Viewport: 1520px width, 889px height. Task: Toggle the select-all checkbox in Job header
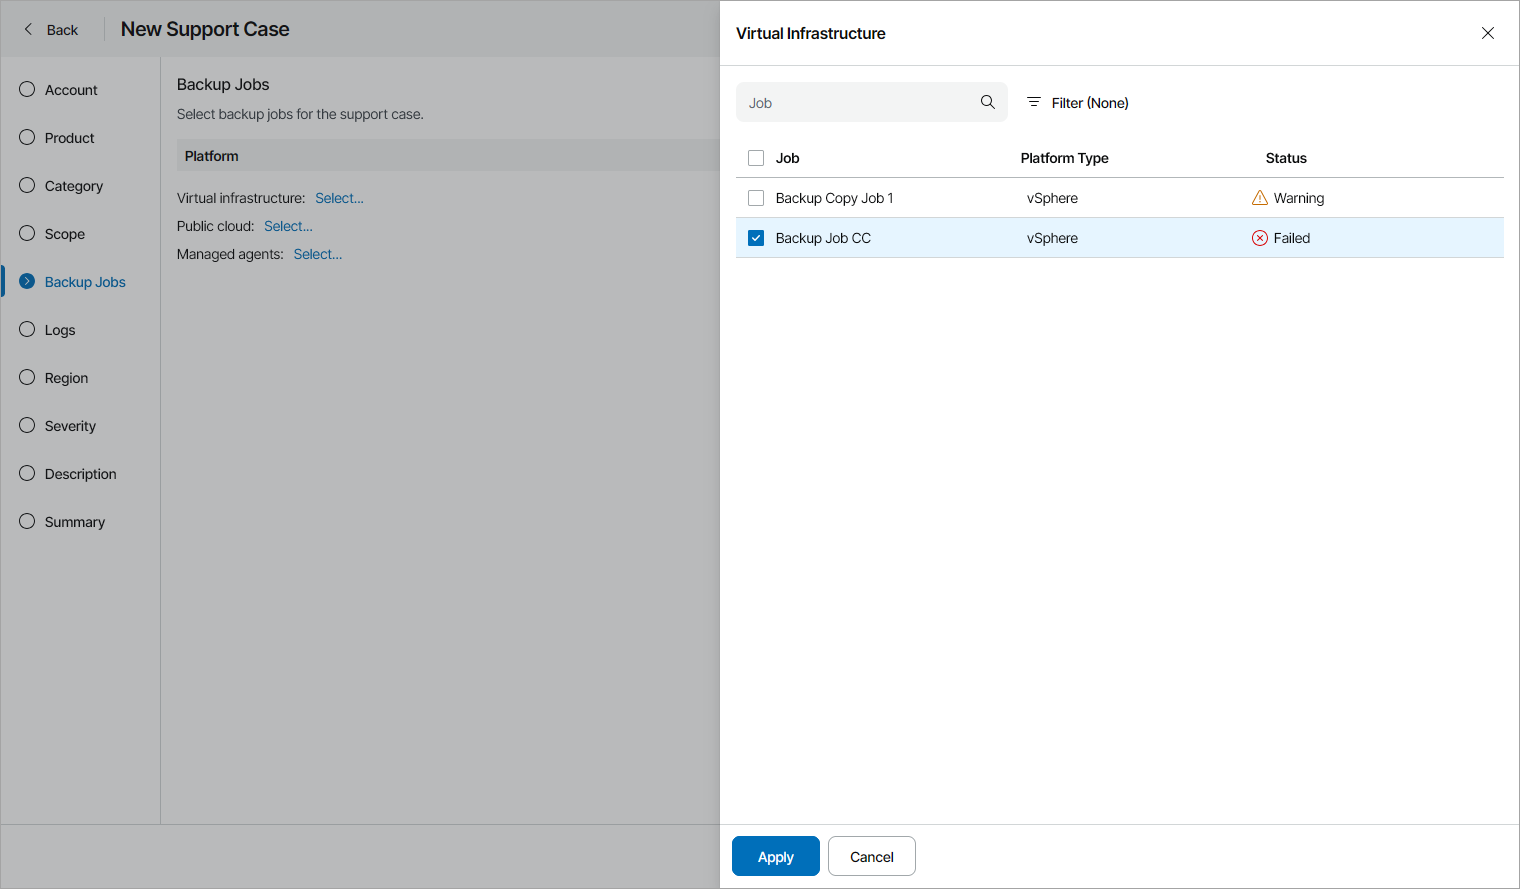click(755, 157)
